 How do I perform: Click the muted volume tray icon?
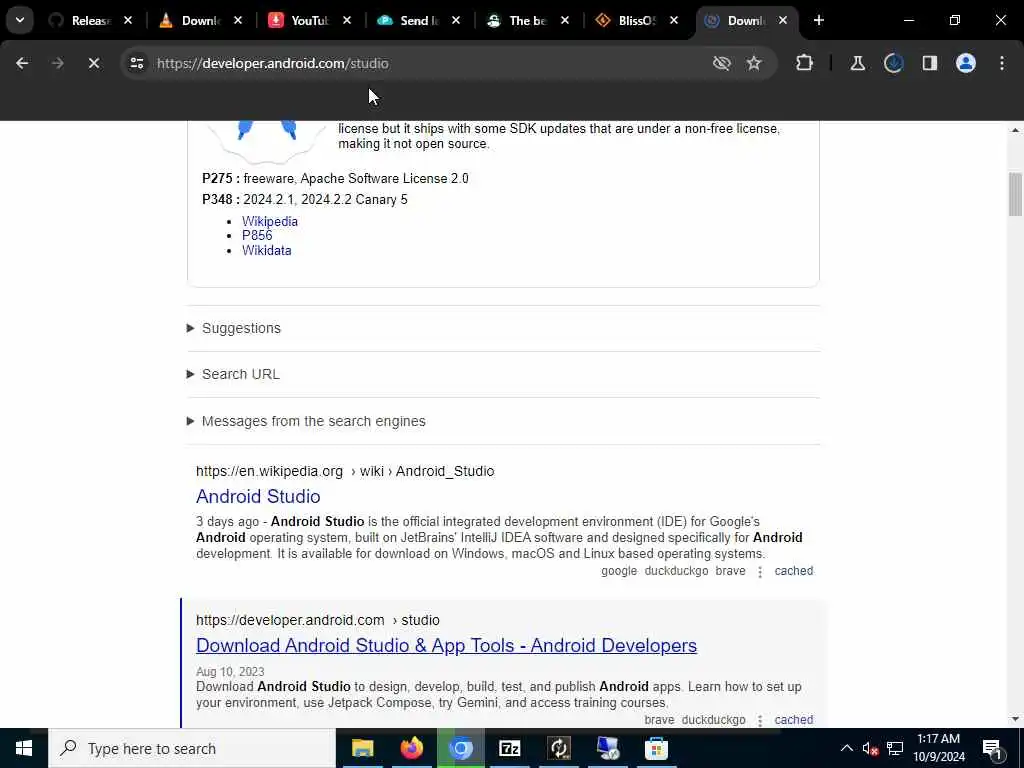pyautogui.click(x=870, y=748)
